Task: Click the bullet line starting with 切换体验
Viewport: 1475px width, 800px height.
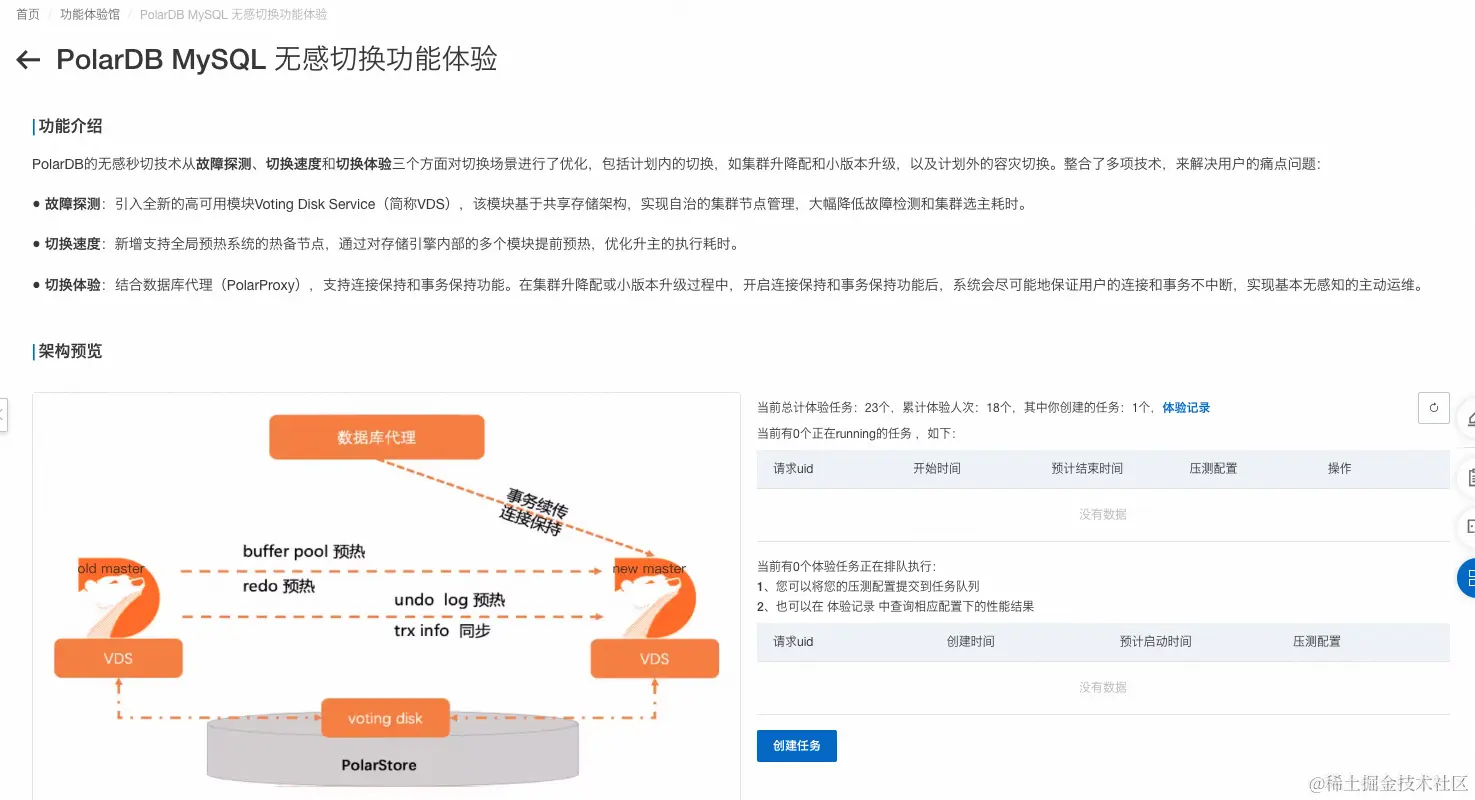Action: click(x=727, y=284)
